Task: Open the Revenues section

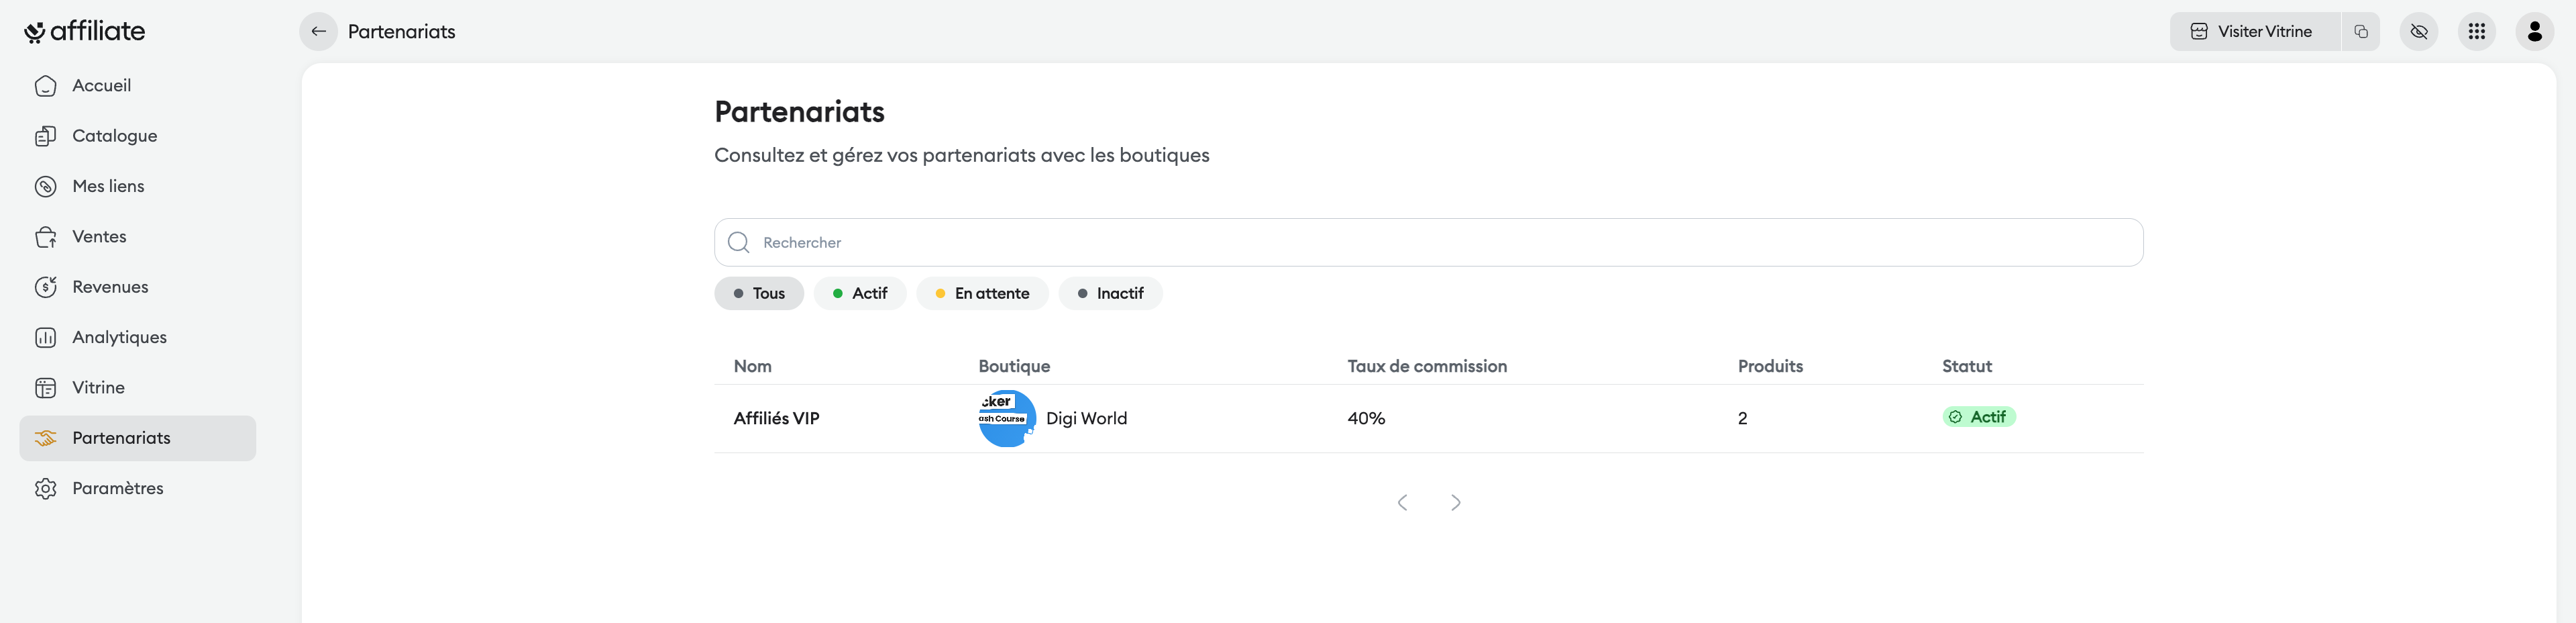Action: 110,287
